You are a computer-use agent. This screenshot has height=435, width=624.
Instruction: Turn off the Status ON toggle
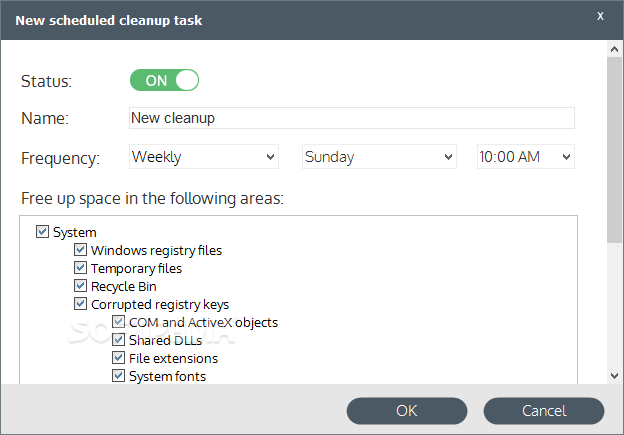(164, 80)
